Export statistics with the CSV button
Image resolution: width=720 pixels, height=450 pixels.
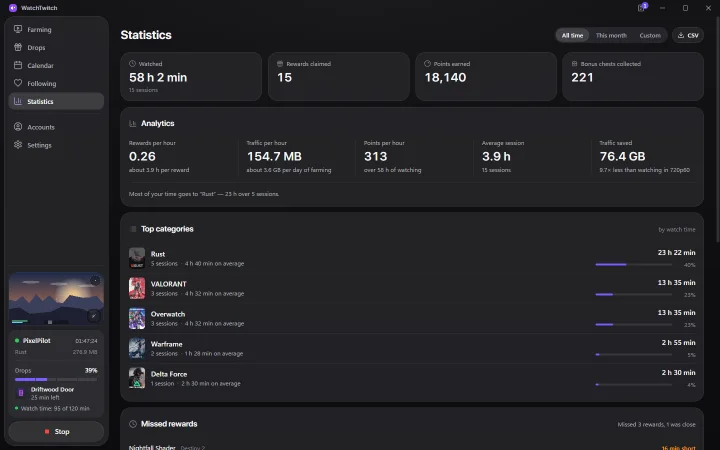pos(688,35)
